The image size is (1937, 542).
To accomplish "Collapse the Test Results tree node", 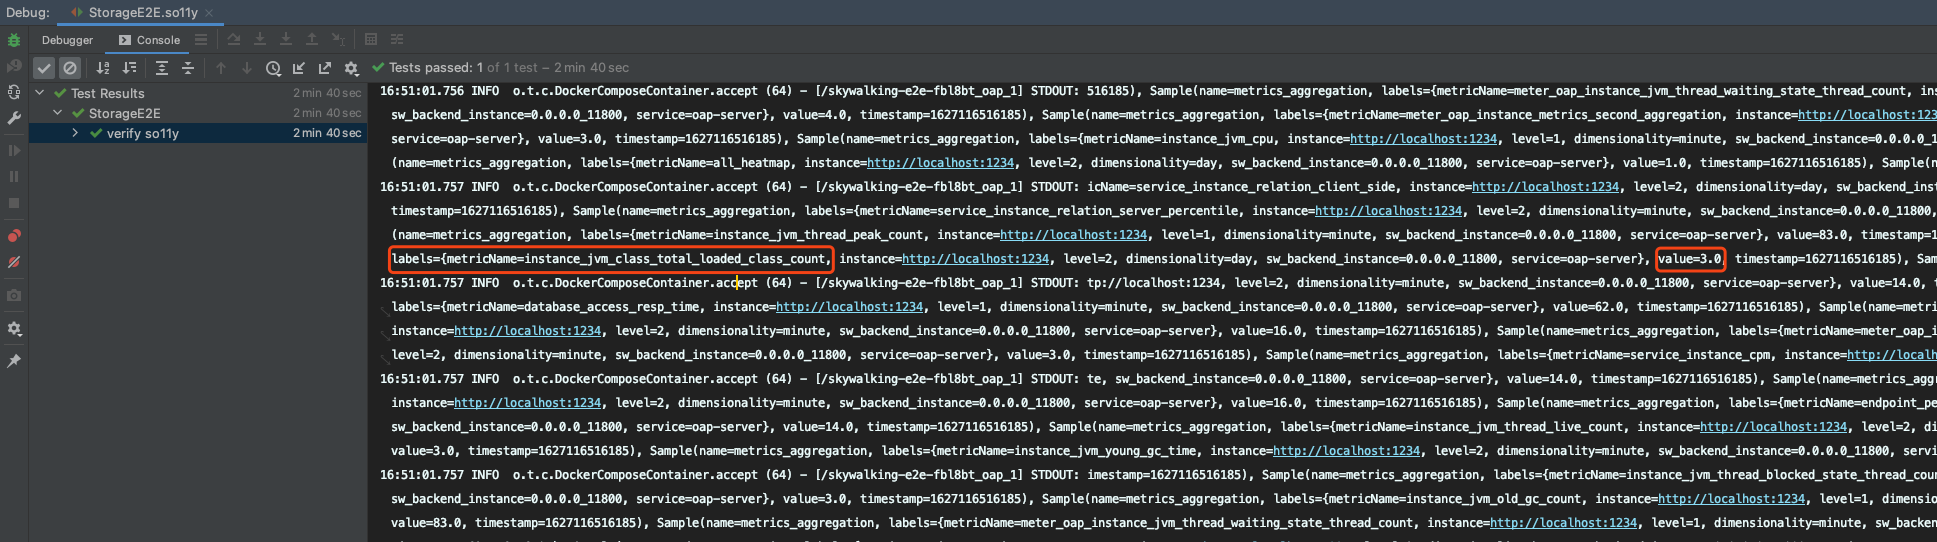I will tap(40, 93).
